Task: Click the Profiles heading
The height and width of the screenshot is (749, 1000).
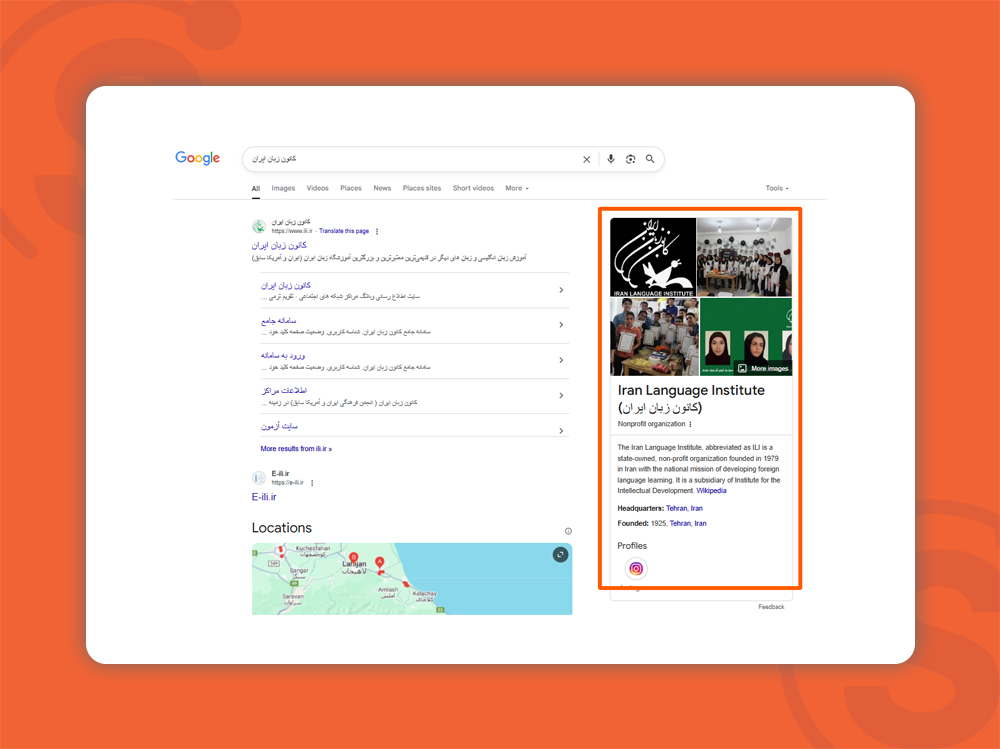Action: click(632, 546)
